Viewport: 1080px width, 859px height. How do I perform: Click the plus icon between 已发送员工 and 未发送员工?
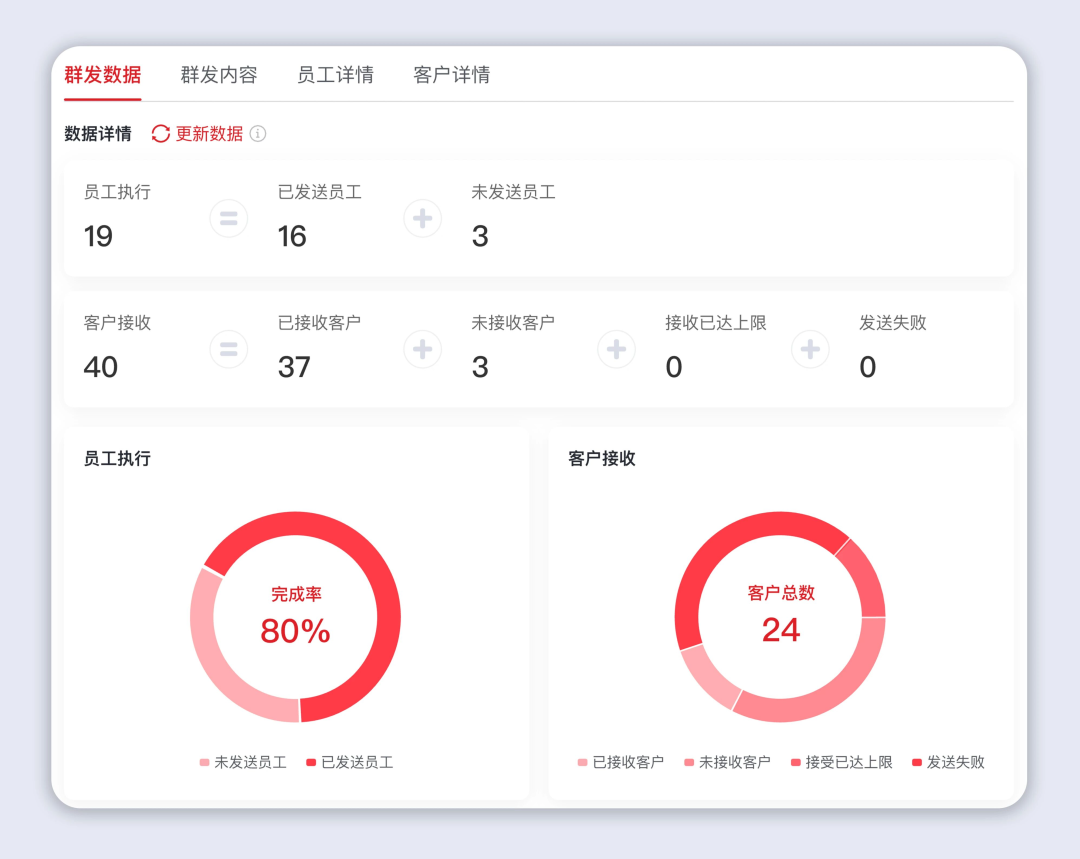click(x=423, y=218)
